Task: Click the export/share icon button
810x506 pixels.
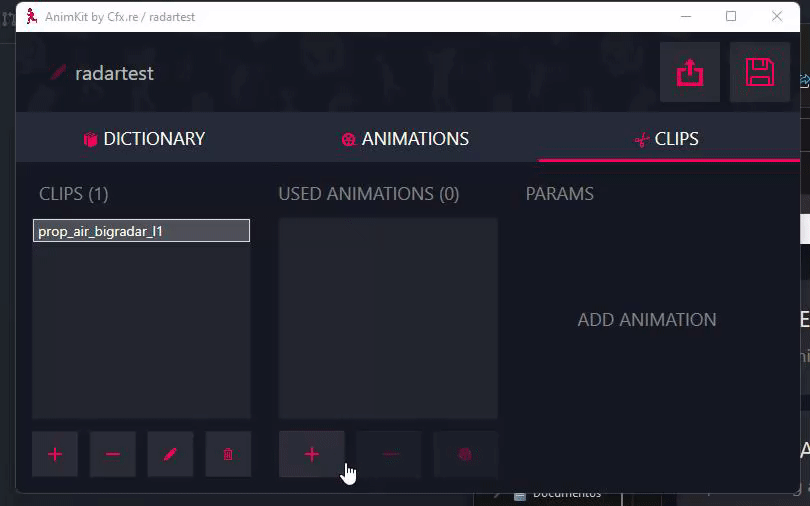Action: pos(690,72)
